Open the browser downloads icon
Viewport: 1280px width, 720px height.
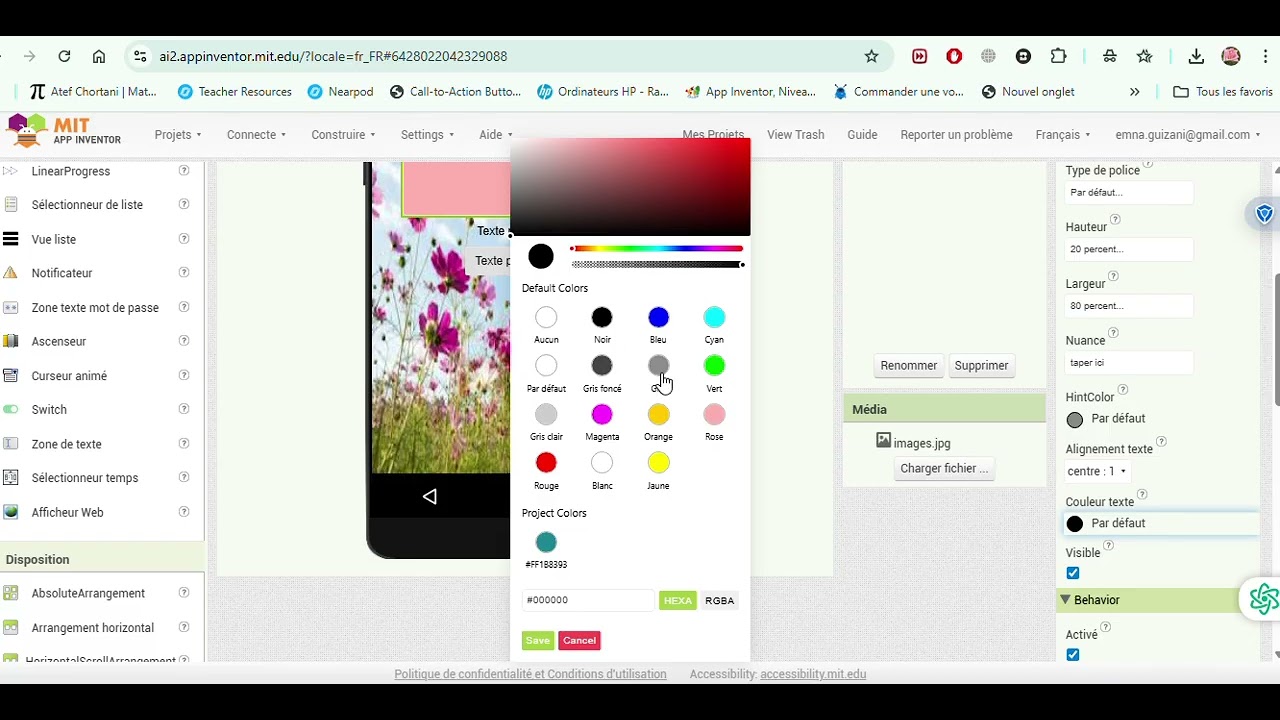tap(1196, 57)
